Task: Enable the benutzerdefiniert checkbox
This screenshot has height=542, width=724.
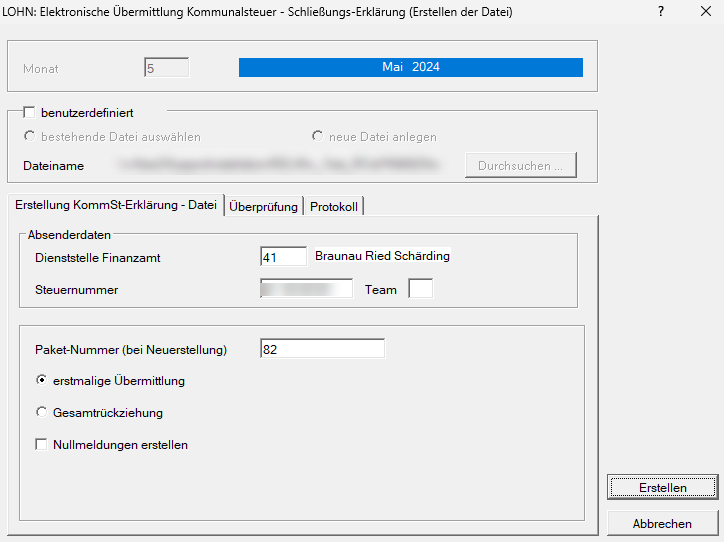Action: [x=29, y=113]
